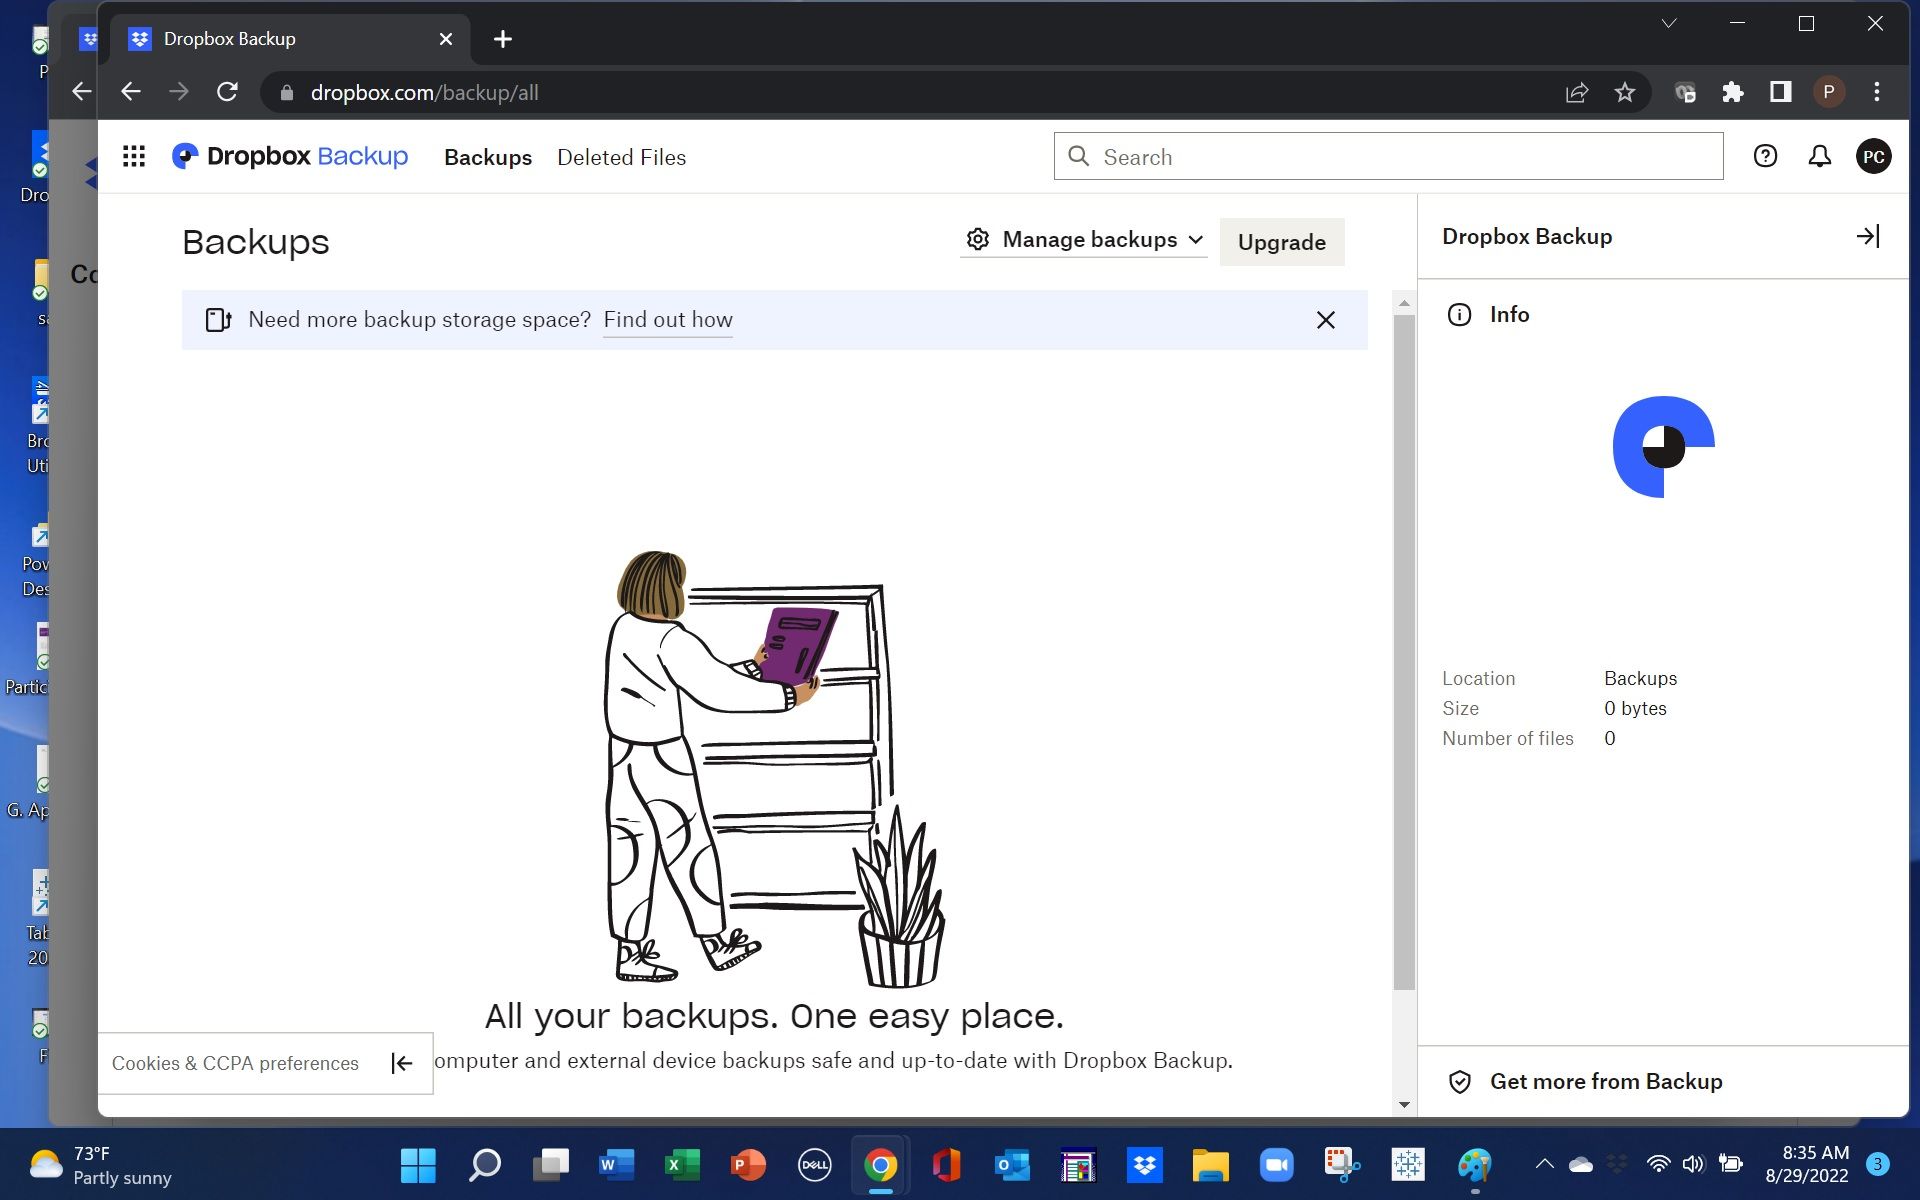The image size is (1920, 1200).
Task: Open Chrome profile P avatar
Action: 1828,92
